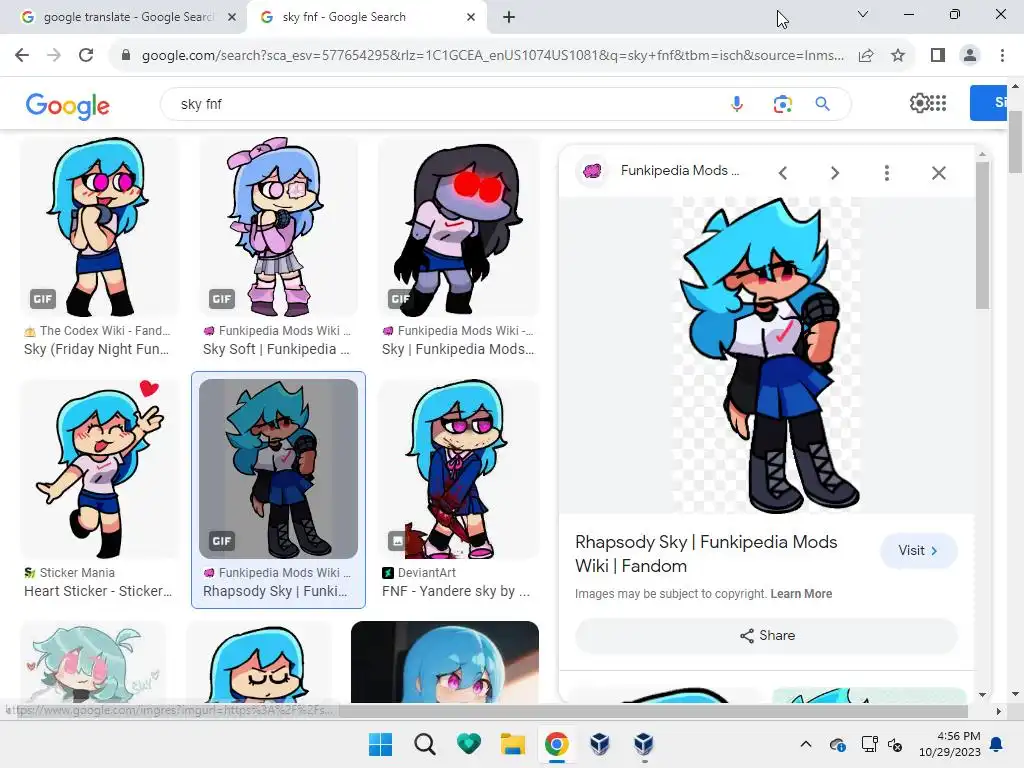Select the sky fnf search tab
Image resolution: width=1024 pixels, height=768 pixels.
point(366,17)
